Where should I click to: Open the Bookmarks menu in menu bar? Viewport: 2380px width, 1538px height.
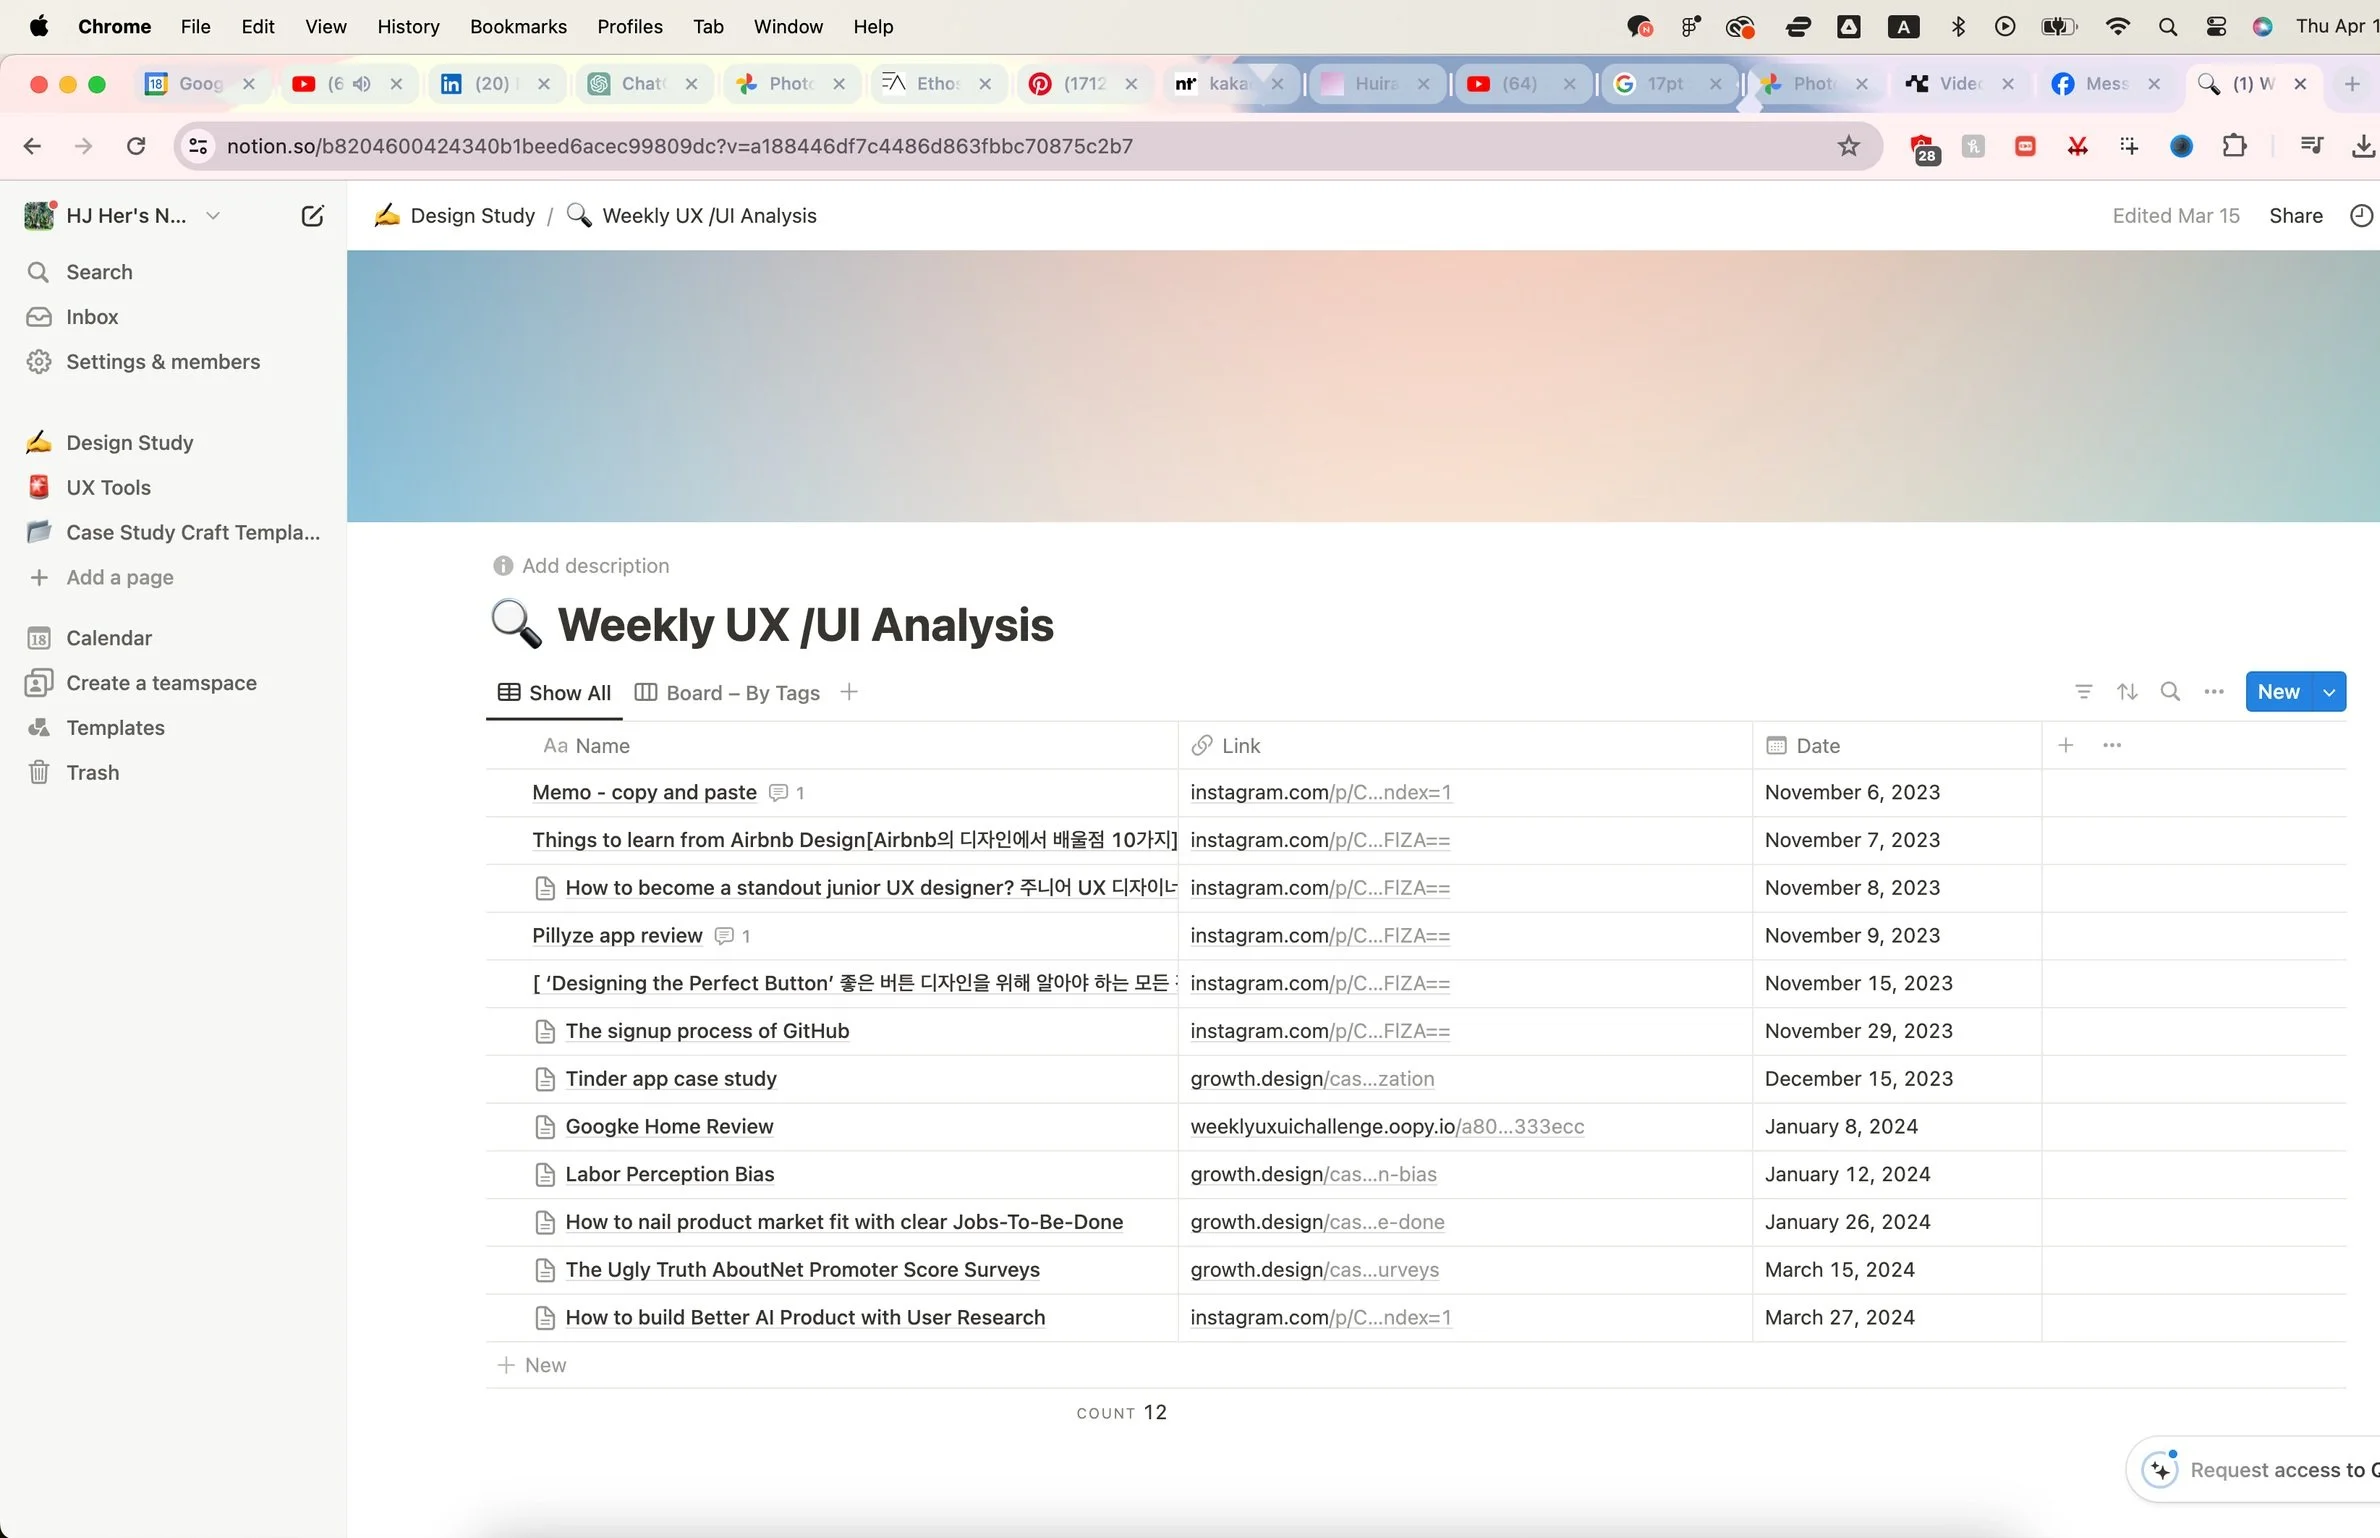pyautogui.click(x=518, y=27)
